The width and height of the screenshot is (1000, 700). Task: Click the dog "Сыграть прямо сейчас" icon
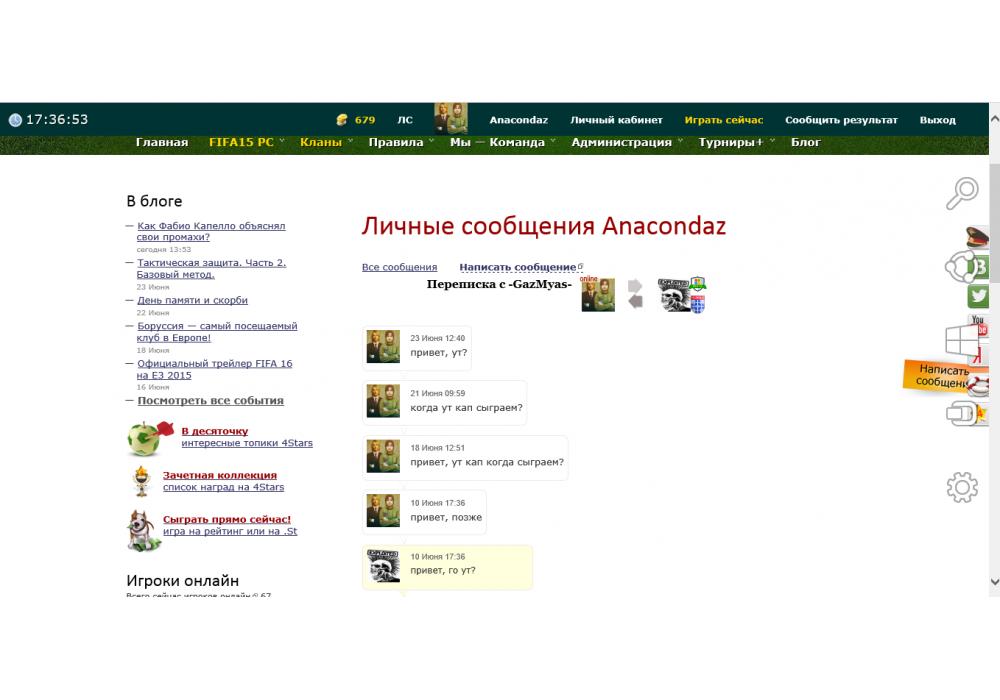point(143,530)
